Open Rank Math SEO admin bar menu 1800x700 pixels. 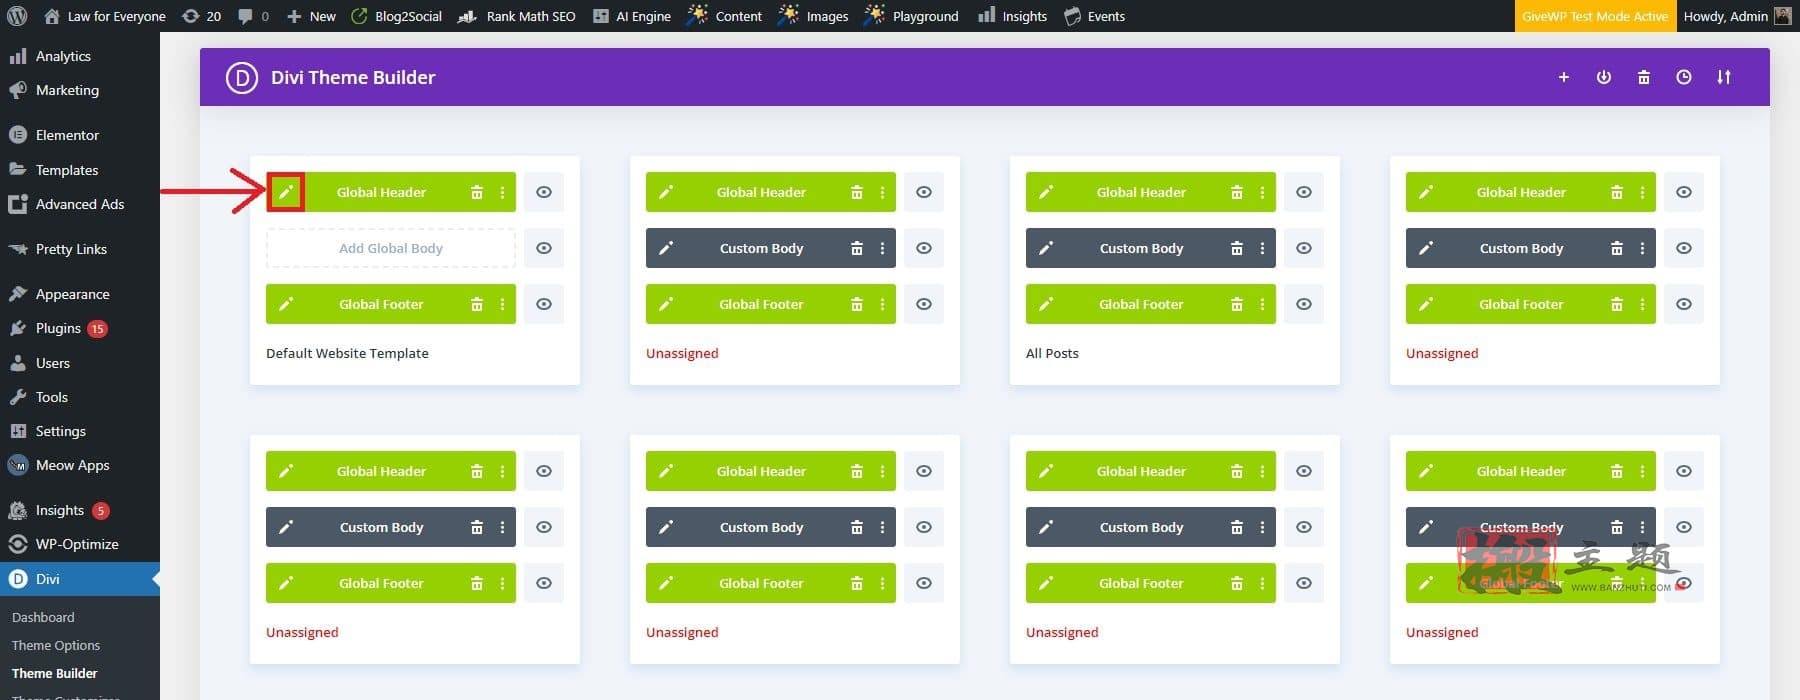pyautogui.click(x=517, y=16)
